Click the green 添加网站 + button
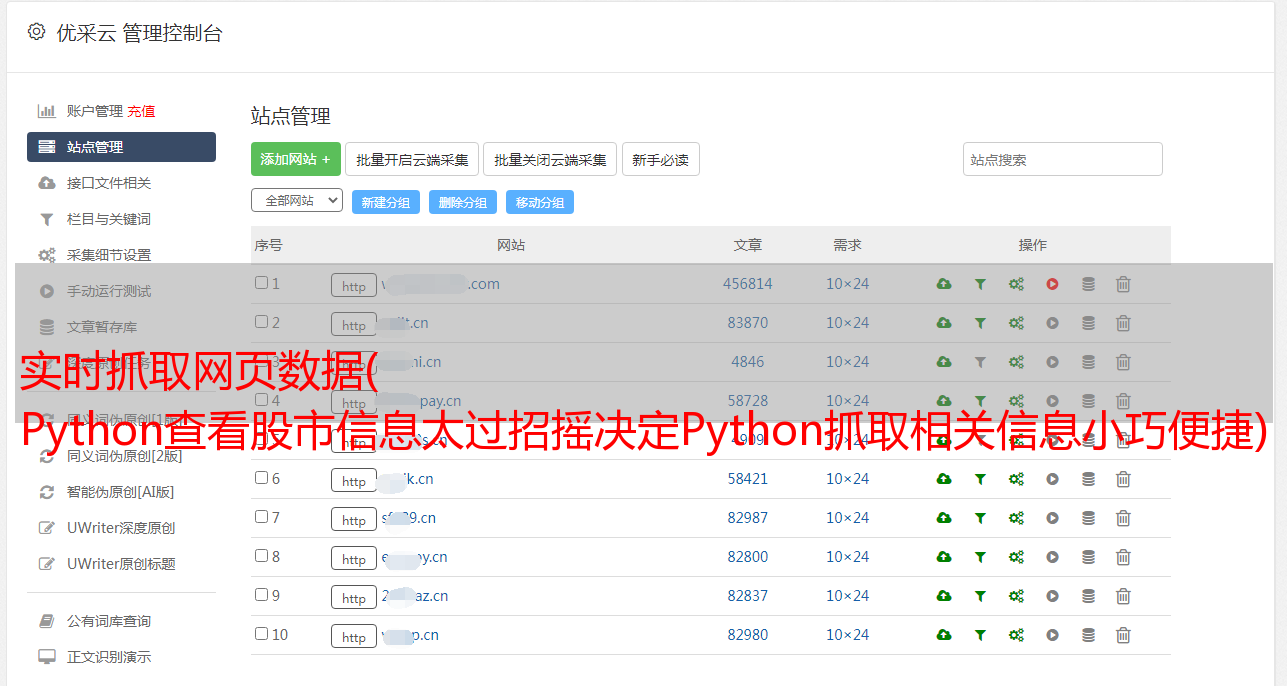 tap(296, 159)
